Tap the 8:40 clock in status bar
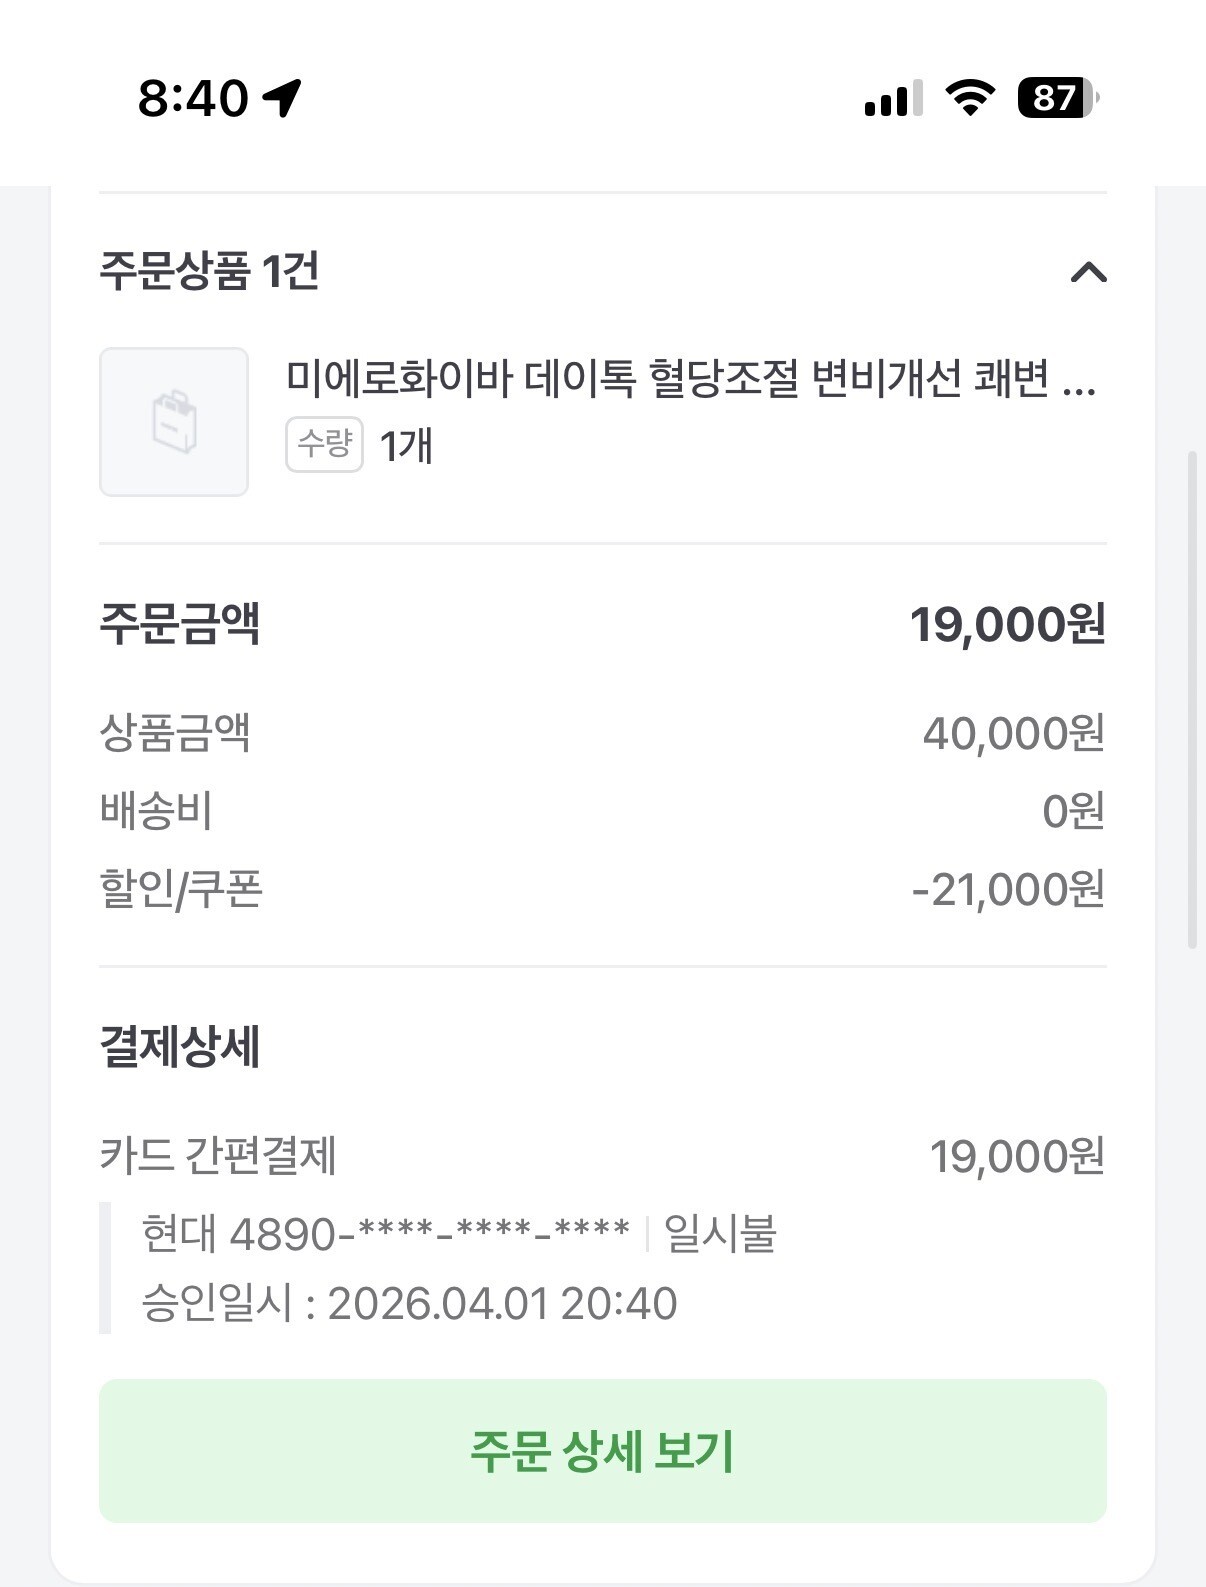 [193, 98]
